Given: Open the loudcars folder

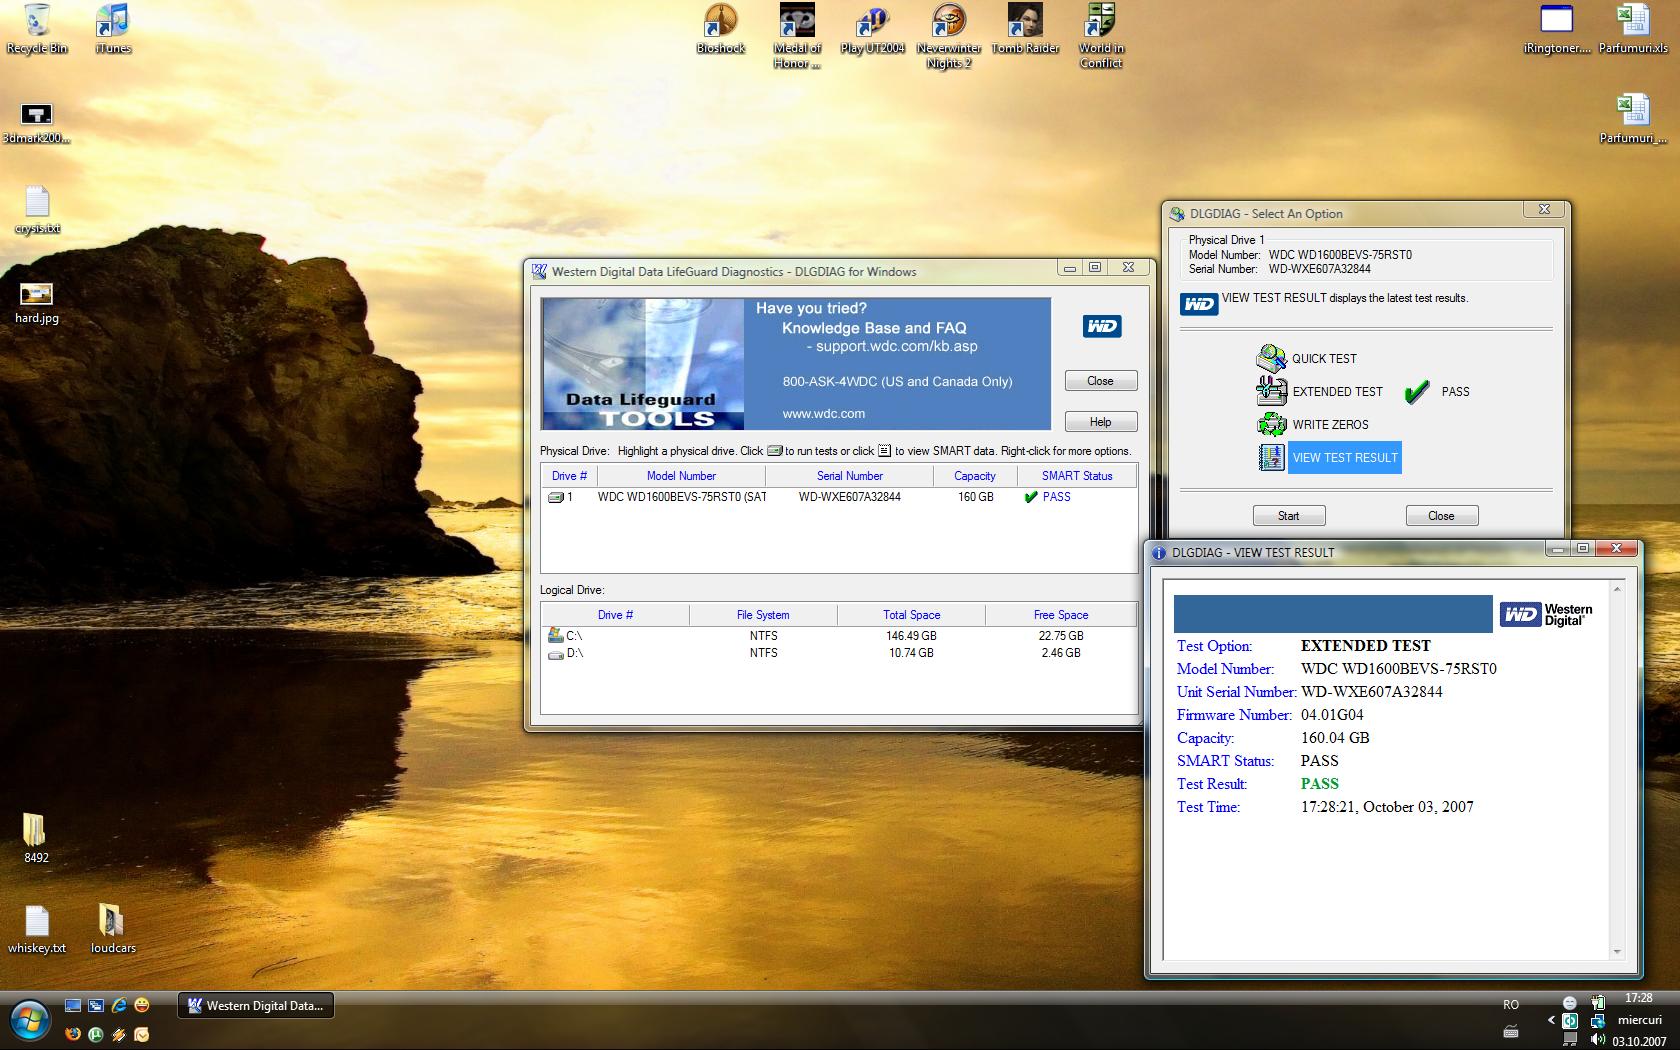Looking at the screenshot, I should 113,929.
